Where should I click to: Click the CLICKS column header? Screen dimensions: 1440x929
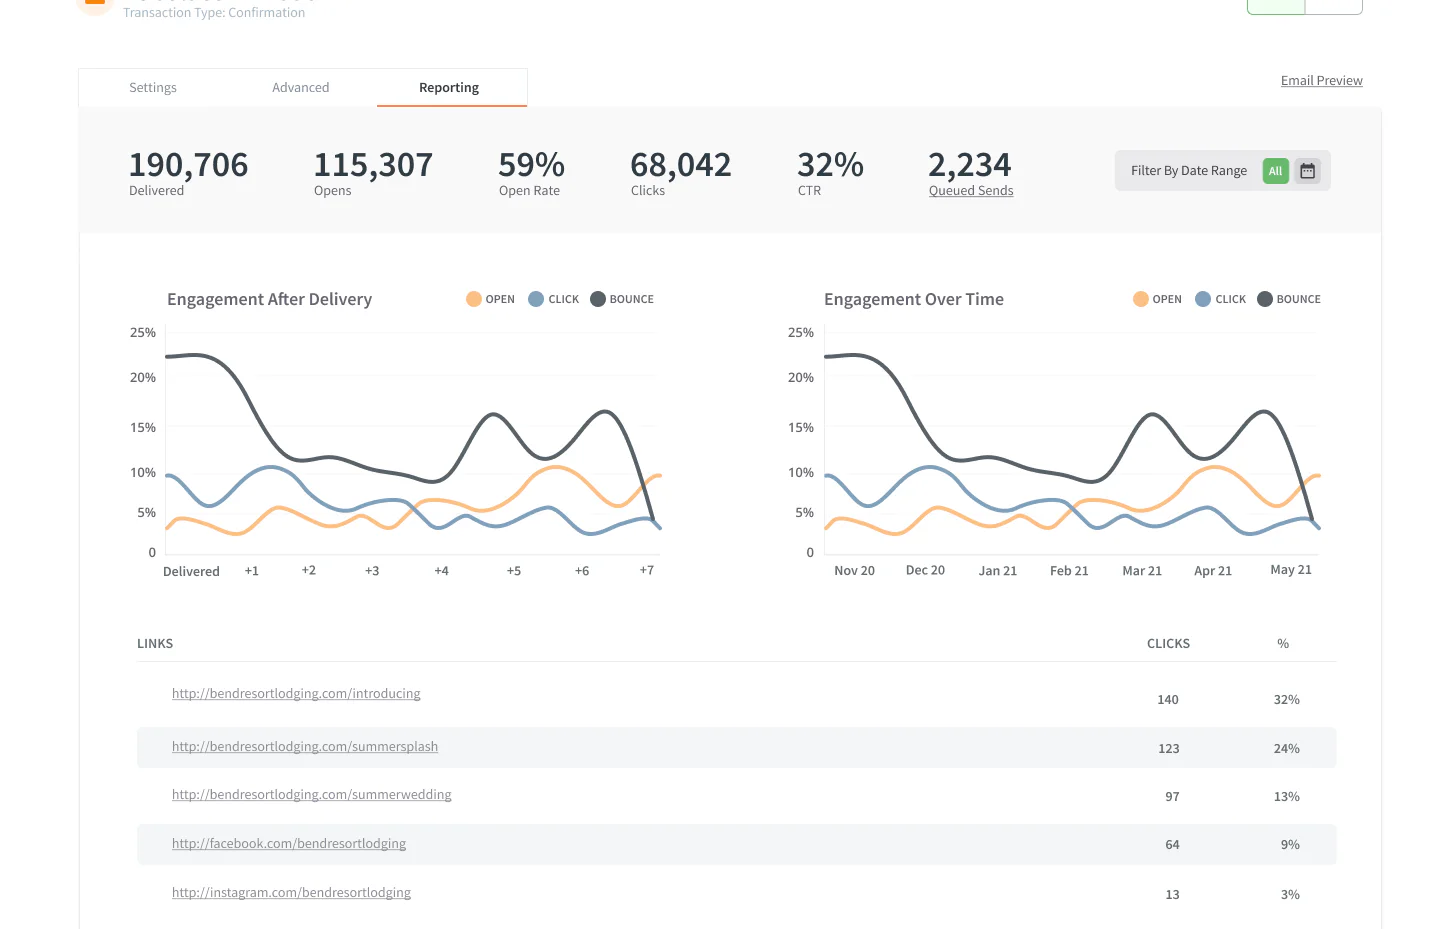click(x=1168, y=644)
